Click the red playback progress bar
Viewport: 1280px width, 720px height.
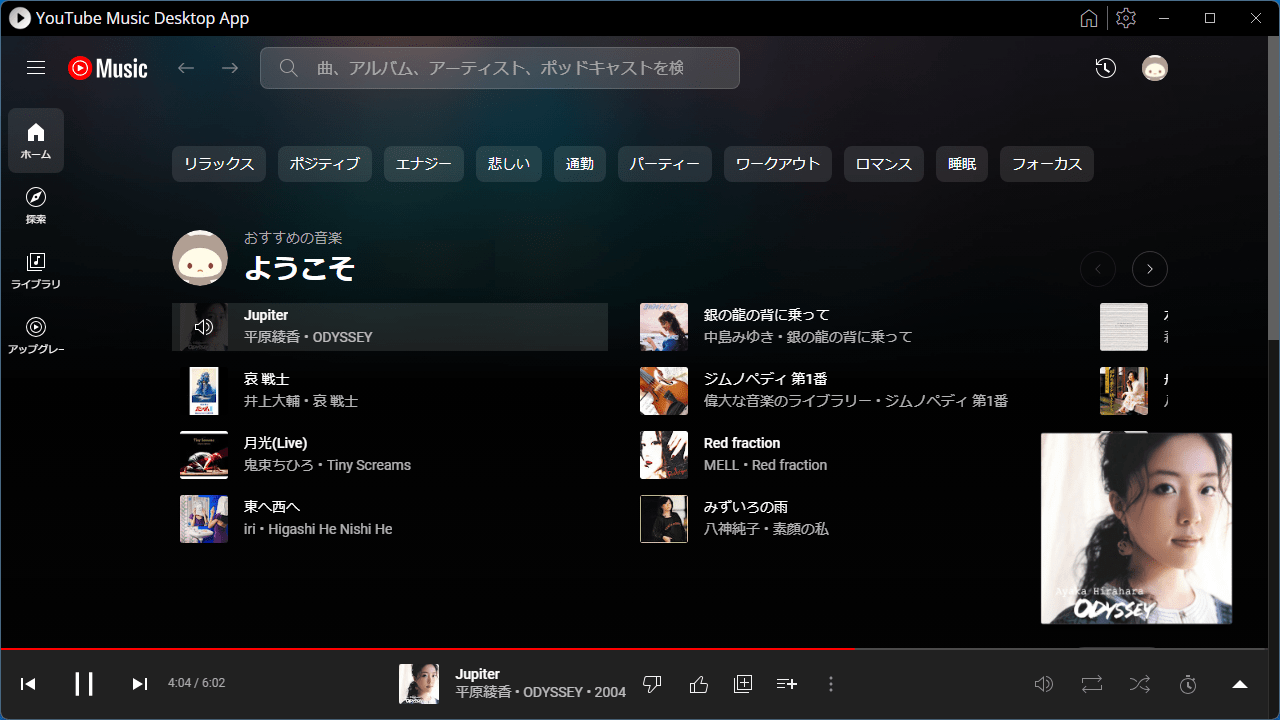tap(428, 649)
